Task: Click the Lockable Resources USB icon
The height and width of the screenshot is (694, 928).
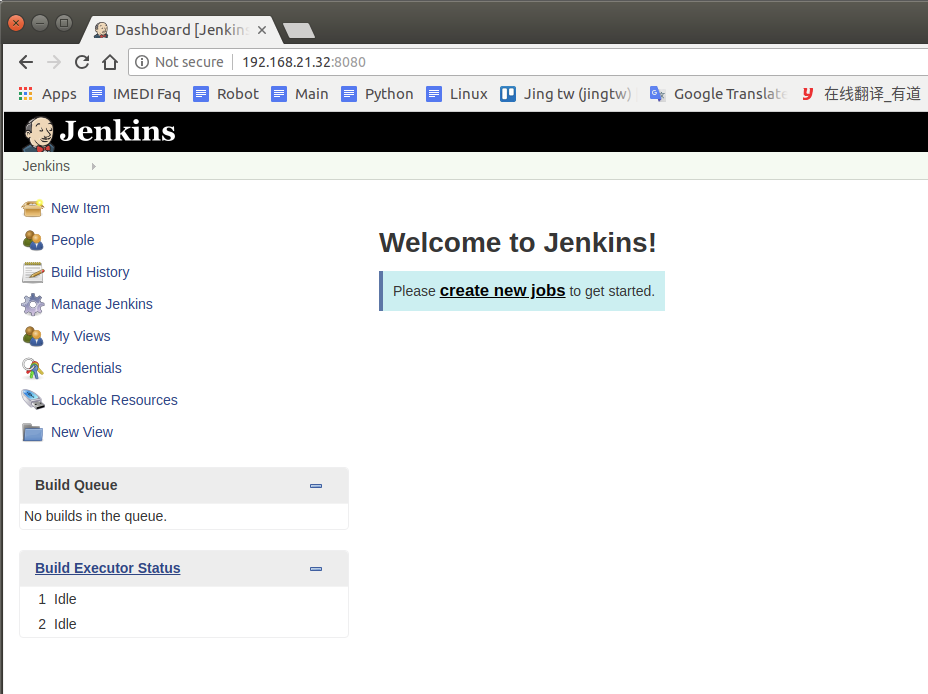Action: 33,400
